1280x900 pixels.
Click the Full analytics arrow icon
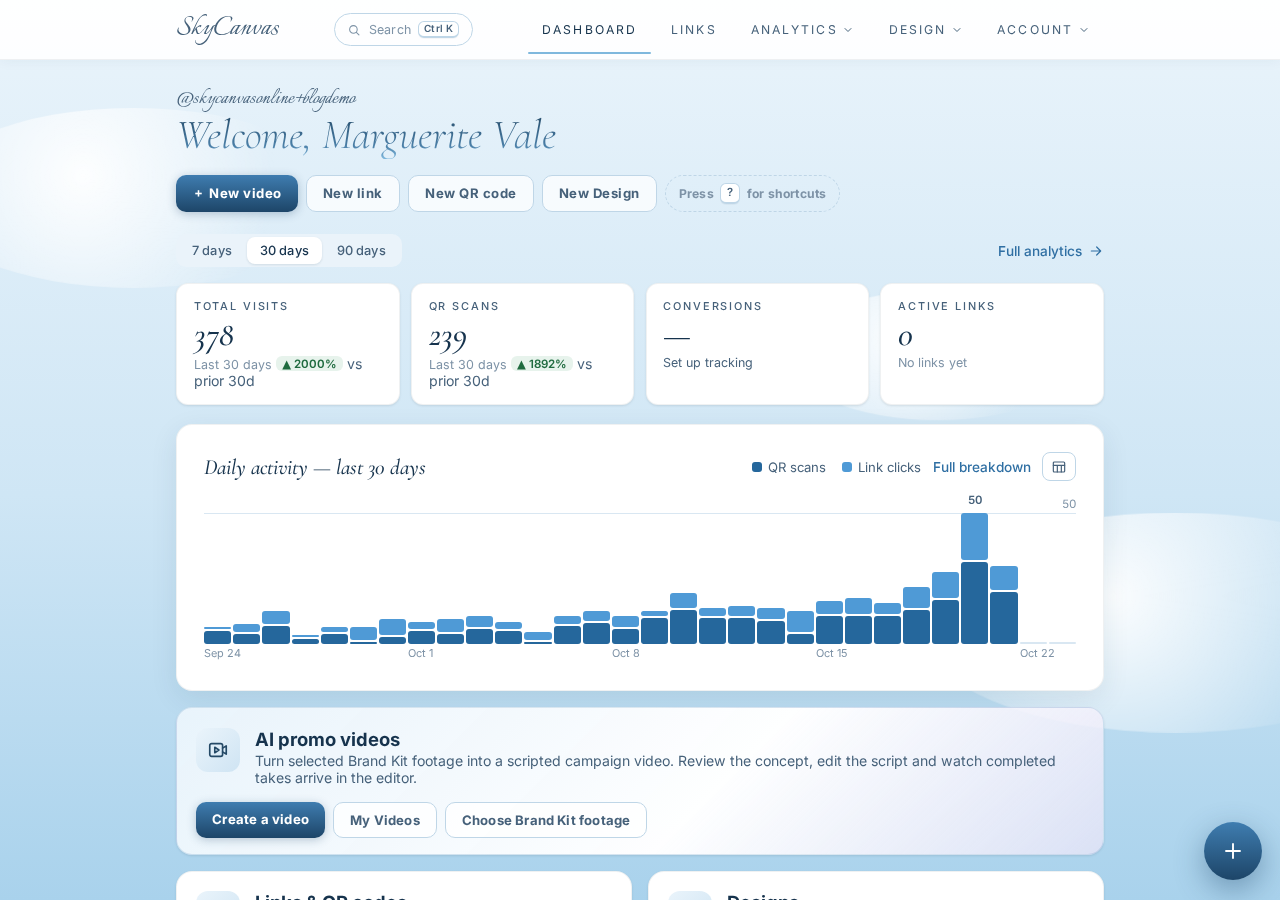[1096, 251]
